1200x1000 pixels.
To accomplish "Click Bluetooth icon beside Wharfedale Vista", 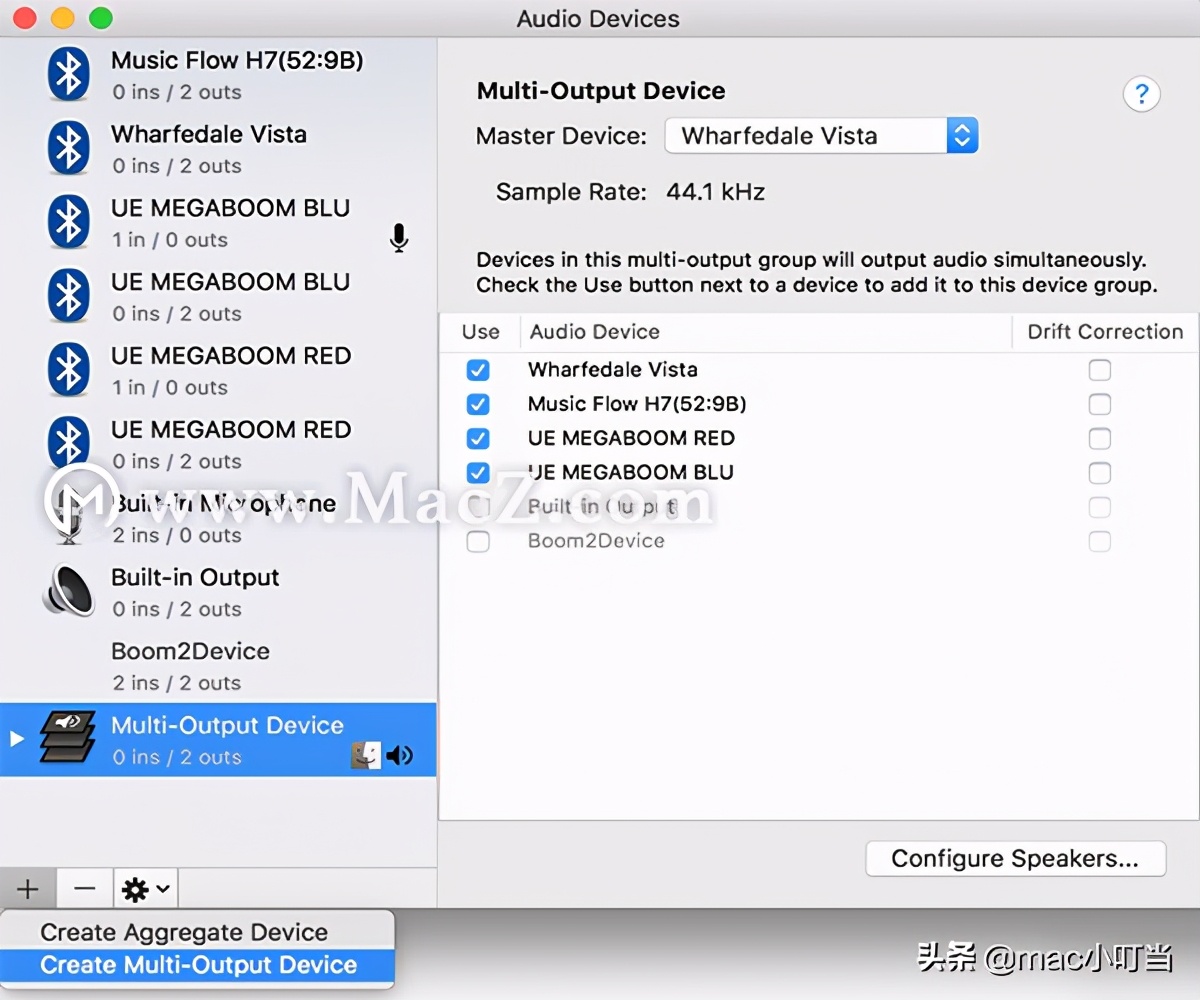I will click(68, 148).
